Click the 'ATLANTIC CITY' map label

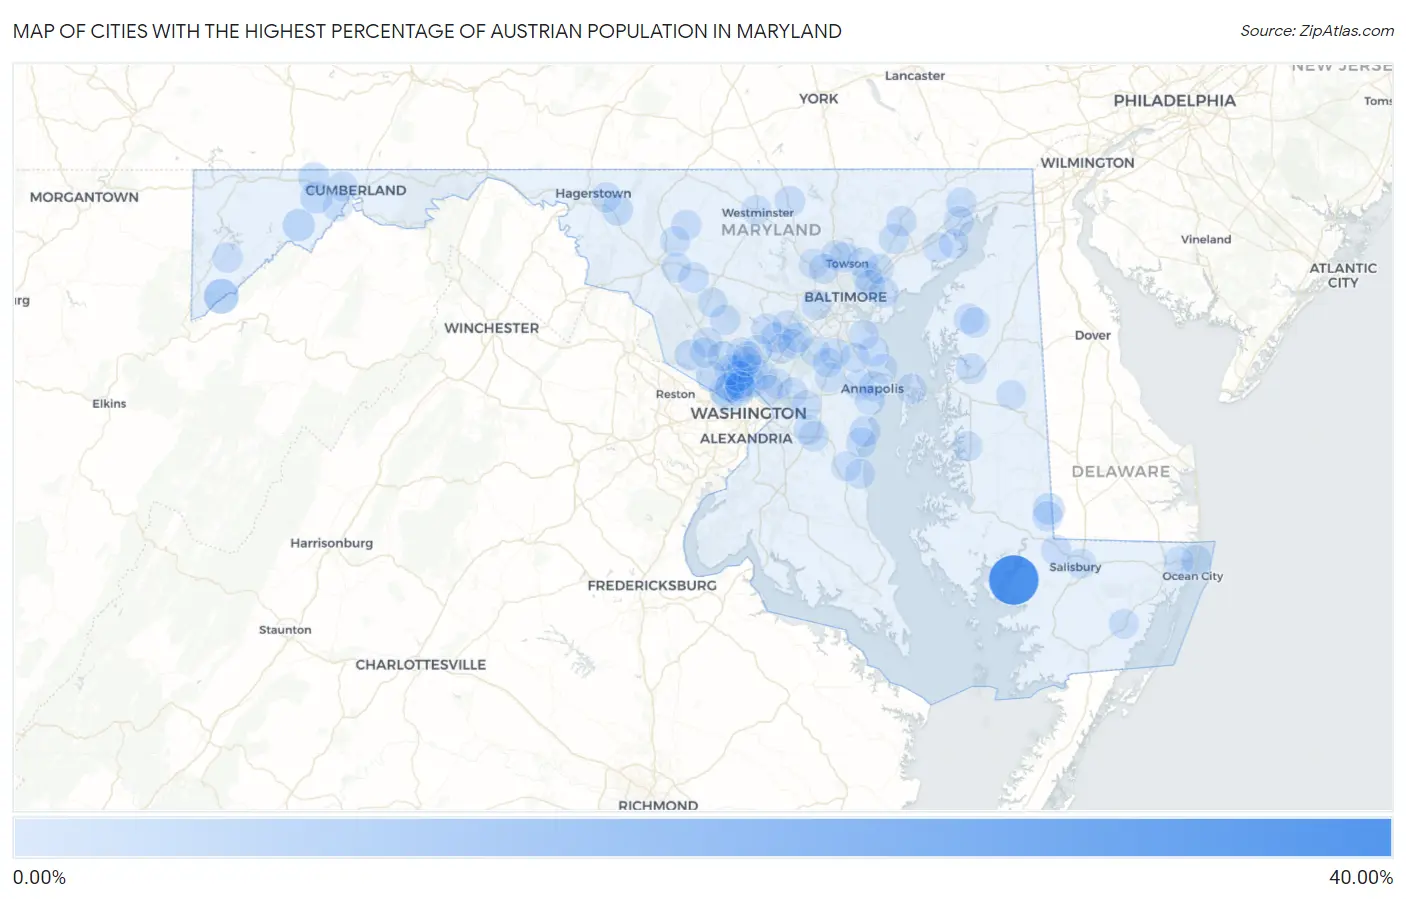click(1343, 275)
